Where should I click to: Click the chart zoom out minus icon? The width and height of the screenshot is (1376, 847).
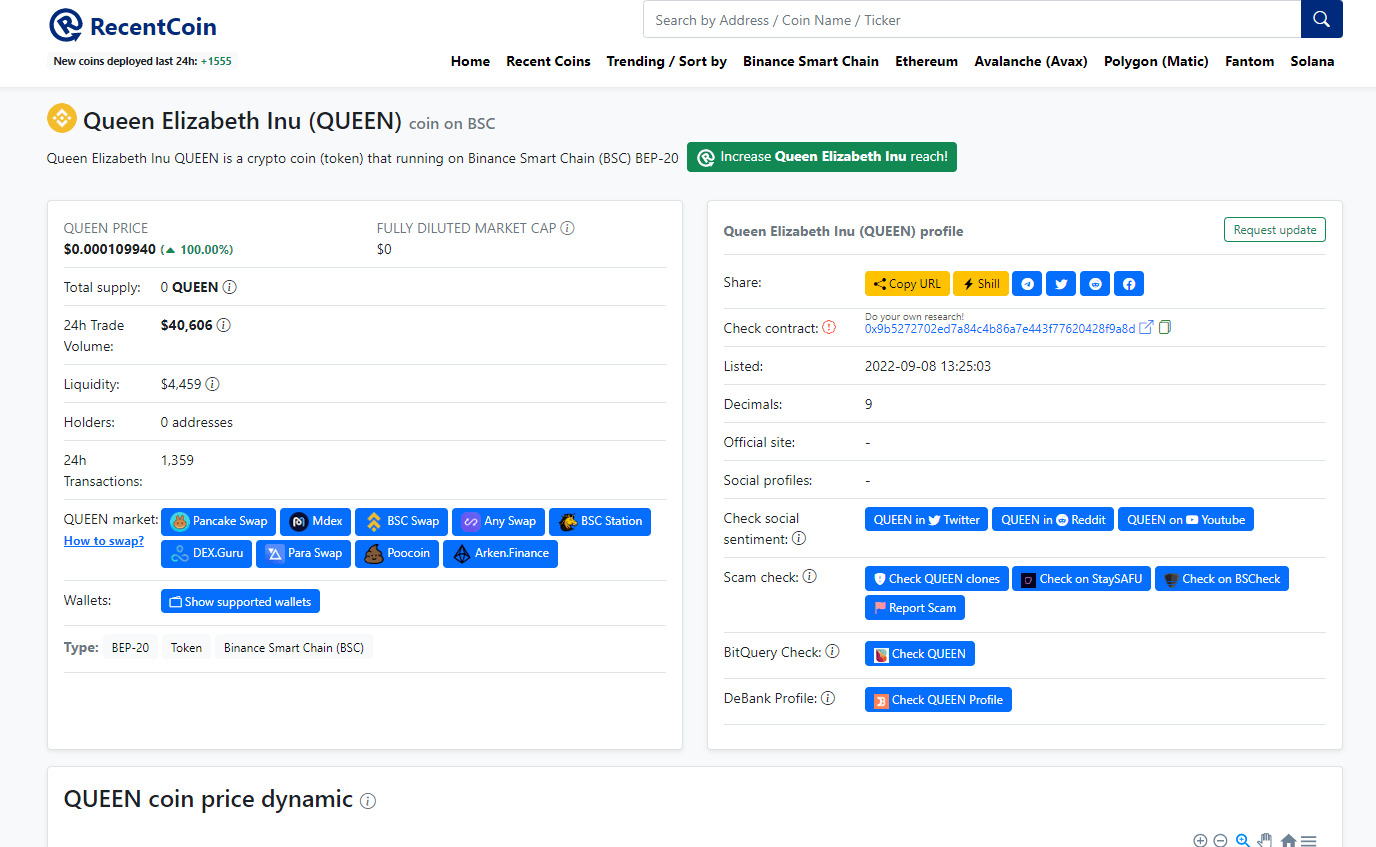point(1220,841)
